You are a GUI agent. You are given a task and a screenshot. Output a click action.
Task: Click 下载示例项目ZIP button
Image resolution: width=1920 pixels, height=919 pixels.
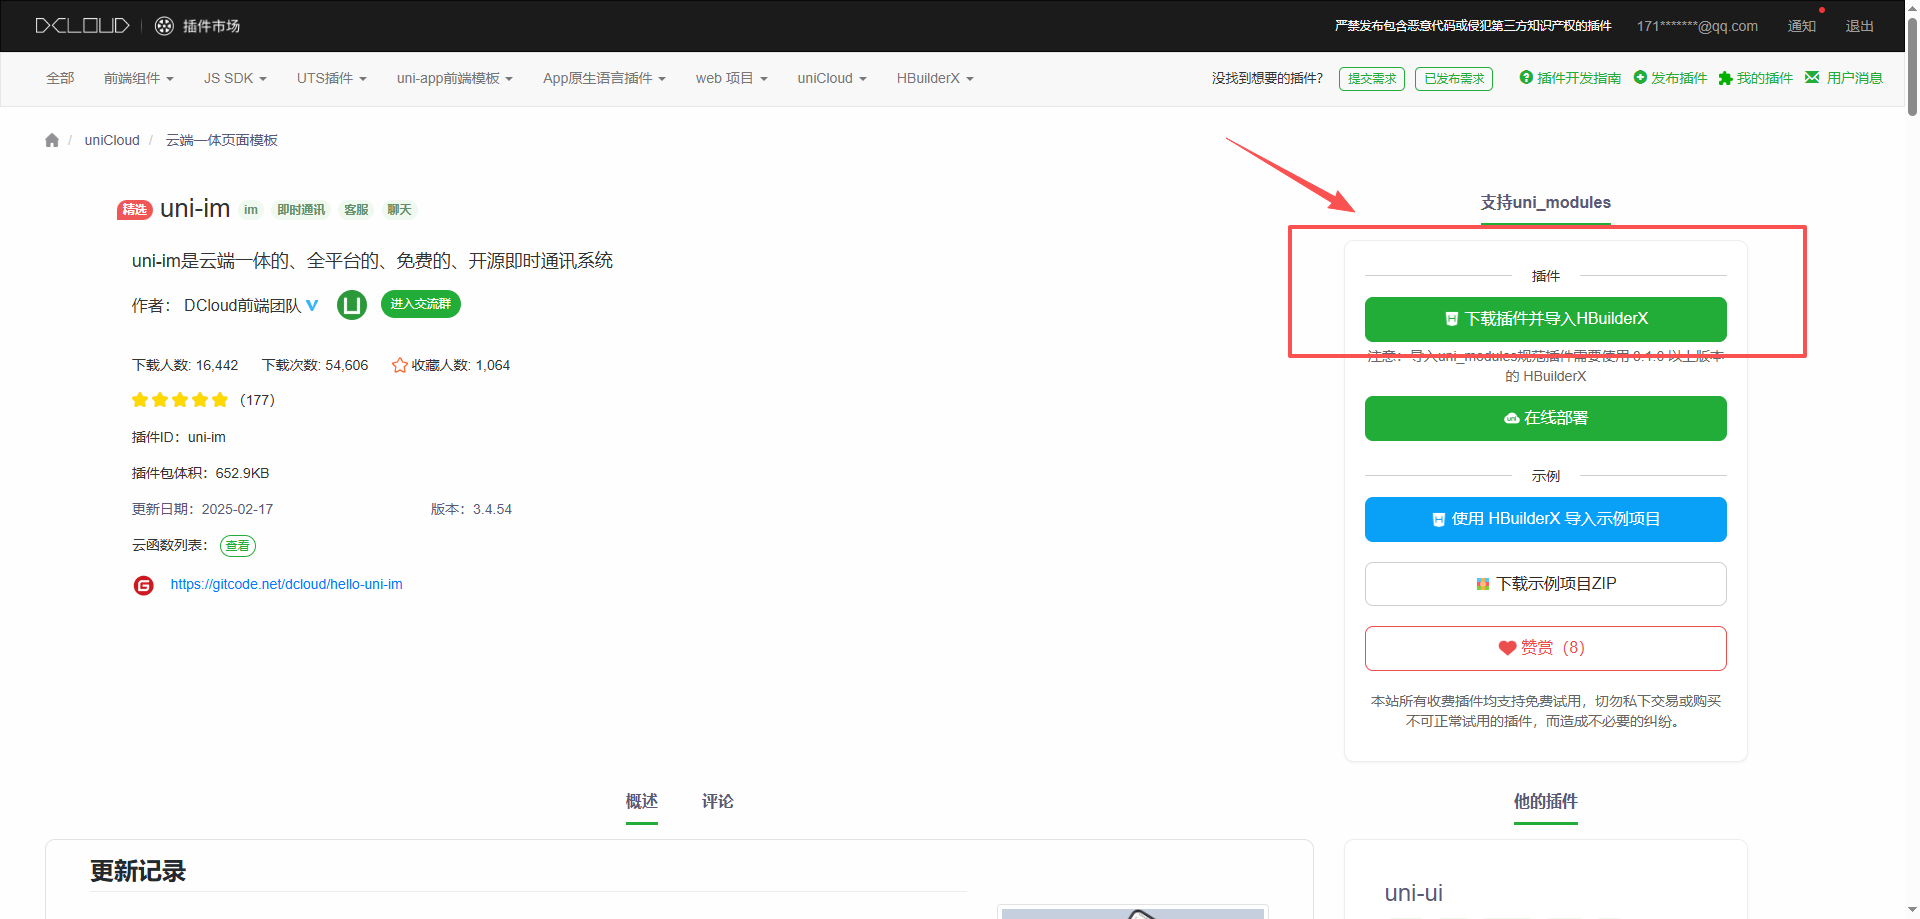click(1546, 584)
